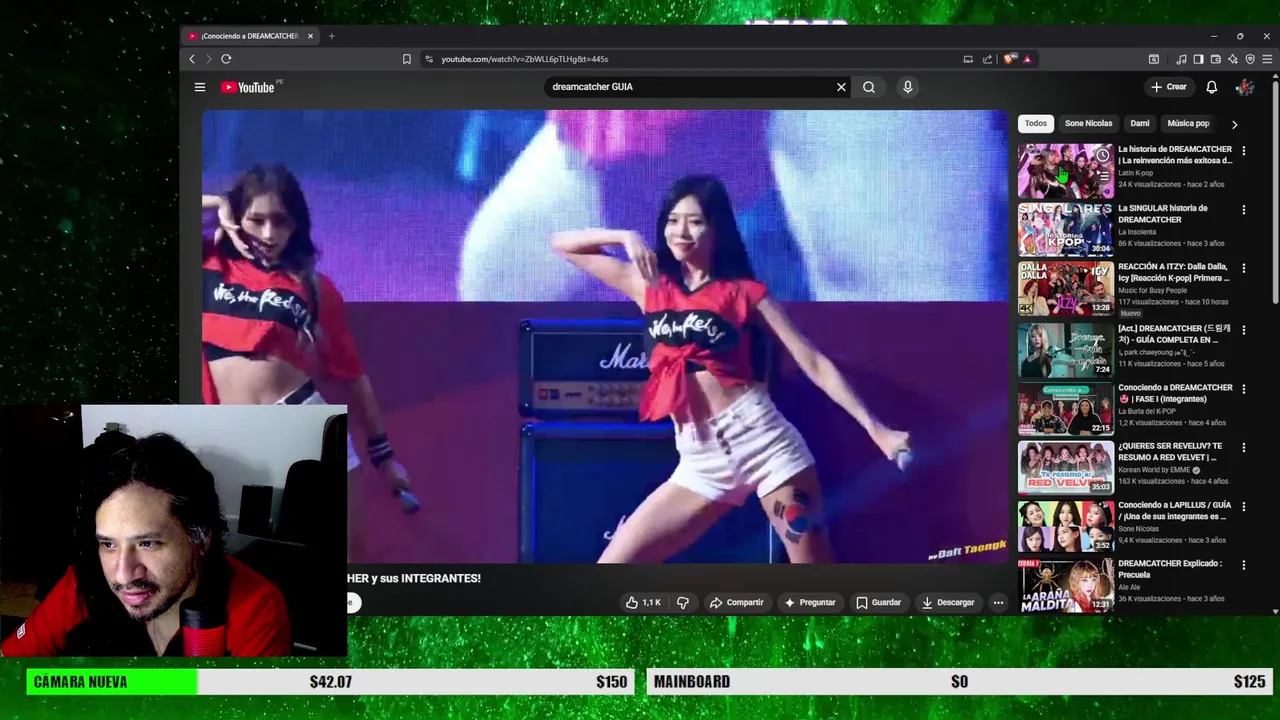The image size is (1280, 720).
Task: Open Brave Shields lion icon
Action: pos(1009,59)
